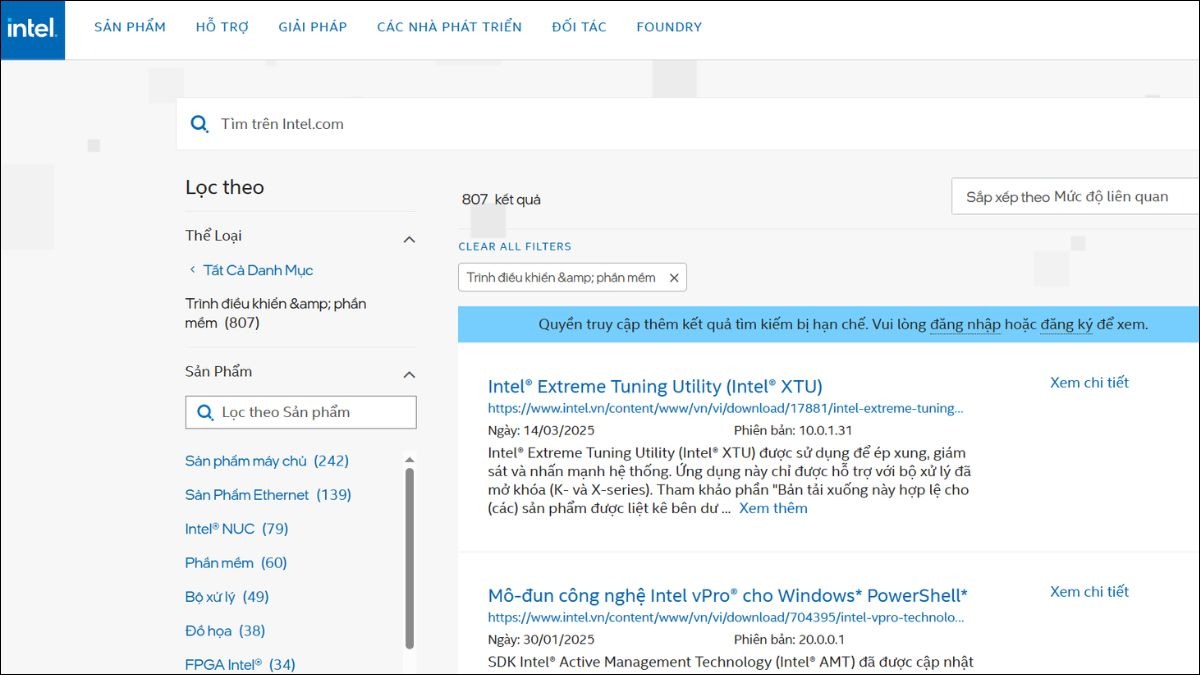The width and height of the screenshot is (1200, 675).
Task: Click Xem thêm in XTU description
Action: pyautogui.click(x=773, y=508)
